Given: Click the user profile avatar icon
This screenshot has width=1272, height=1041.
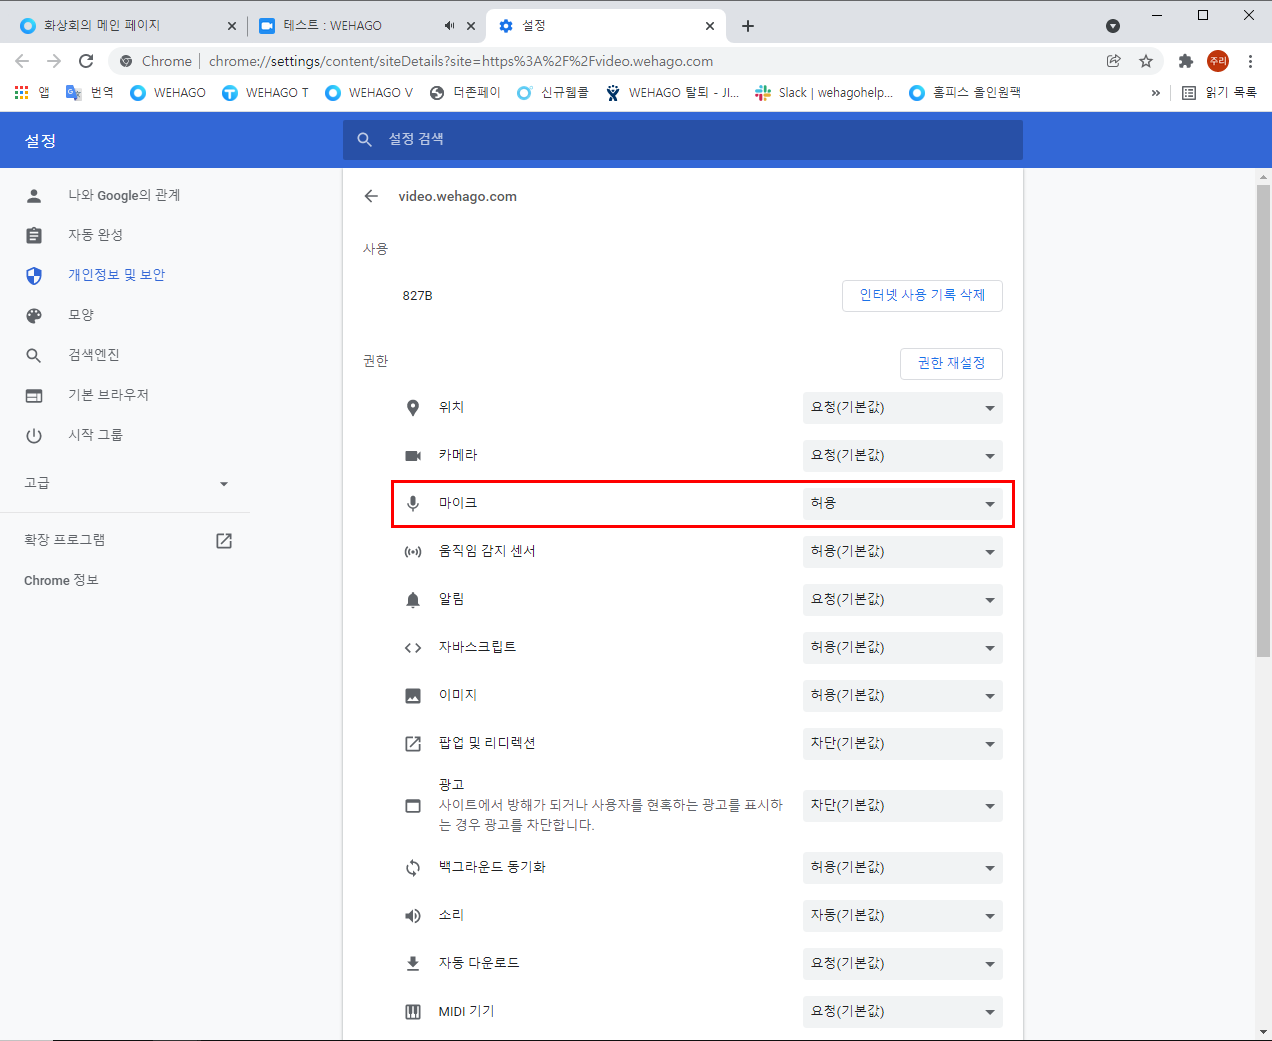Looking at the screenshot, I should pyautogui.click(x=1217, y=61).
